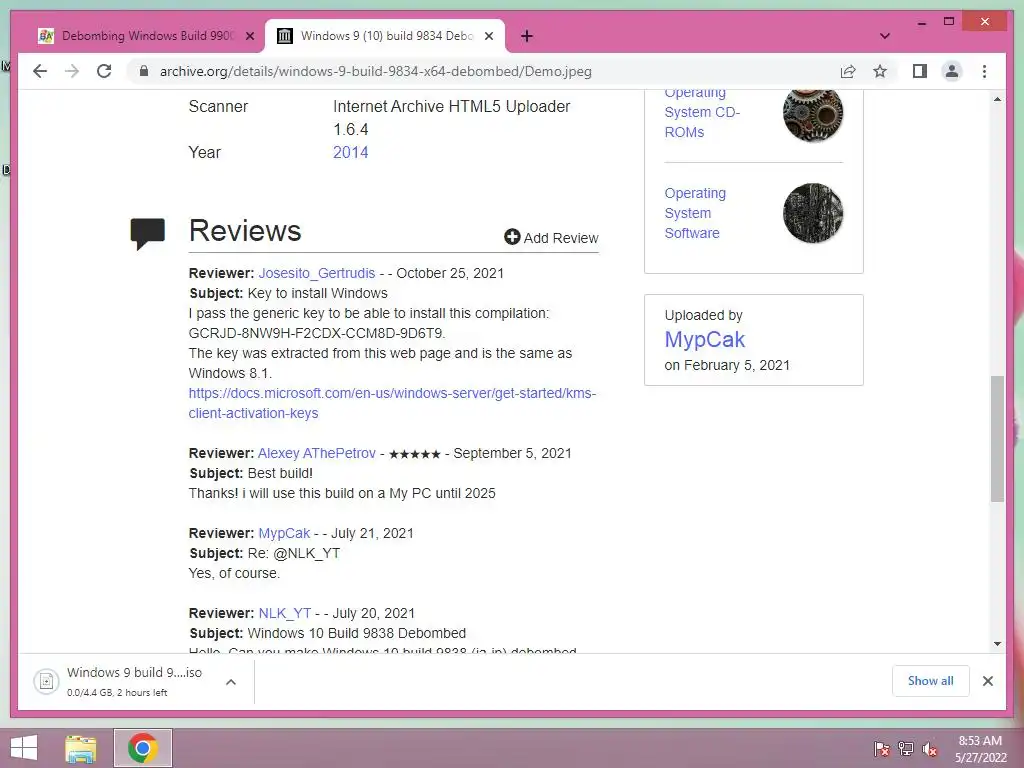This screenshot has height=768, width=1024.
Task: Click the Add Review button
Action: [x=551, y=238]
